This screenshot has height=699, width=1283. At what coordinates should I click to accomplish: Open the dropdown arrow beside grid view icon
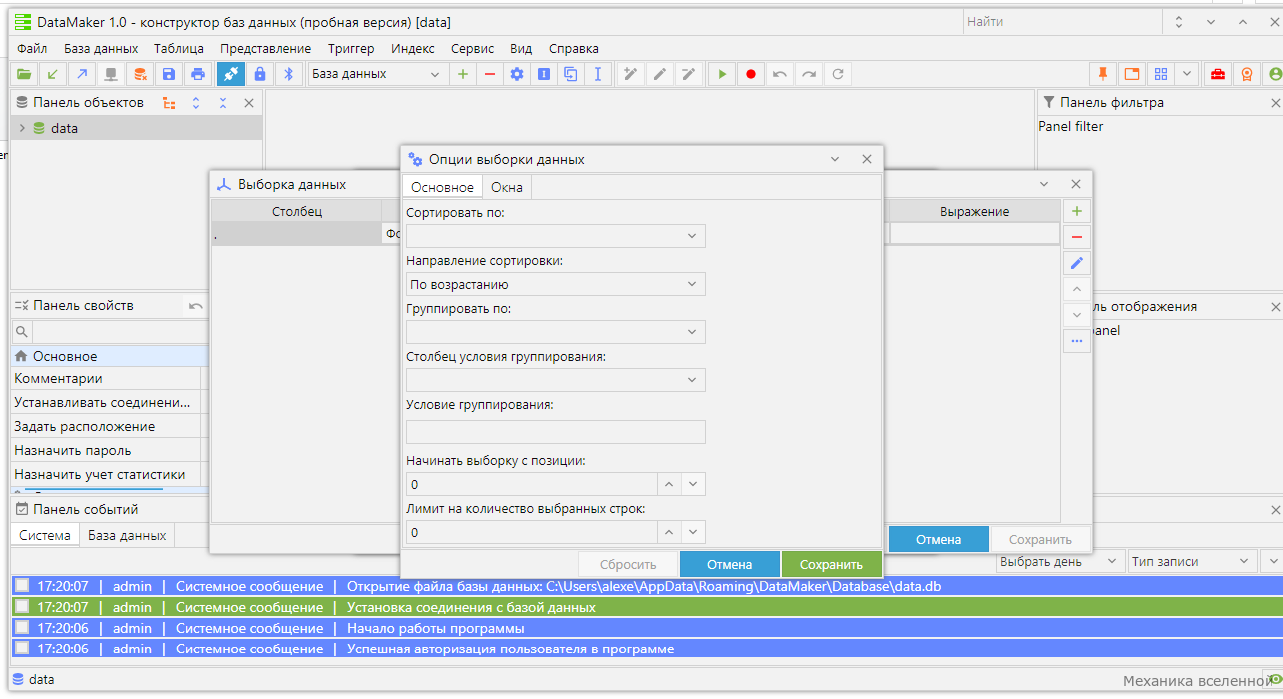point(1187,74)
